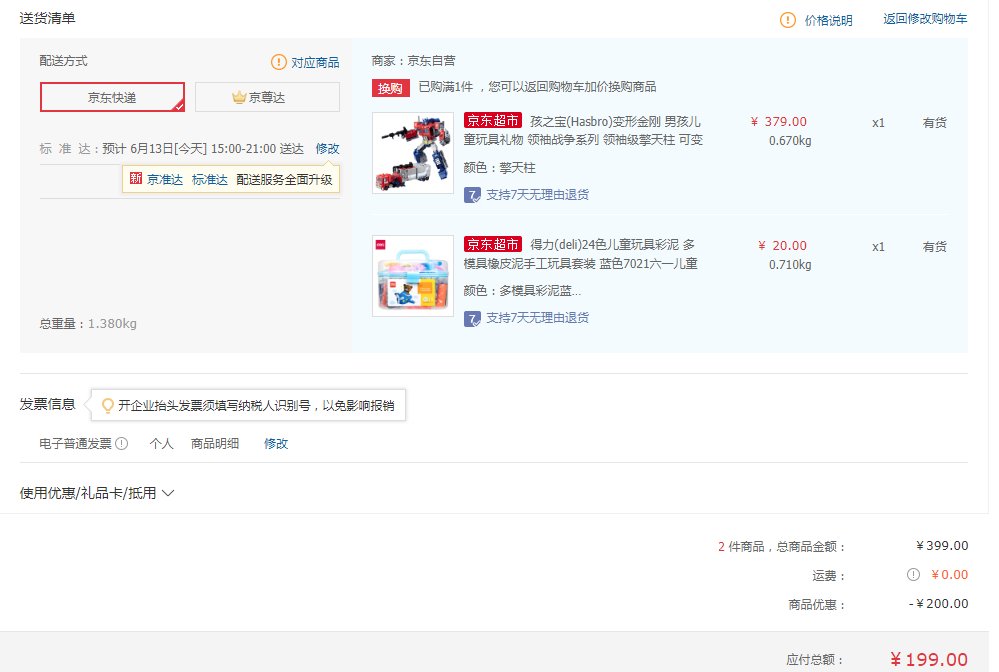999x672 pixels.
Task: Click the 京东超市 badge on Hasbro item
Action: 493,120
